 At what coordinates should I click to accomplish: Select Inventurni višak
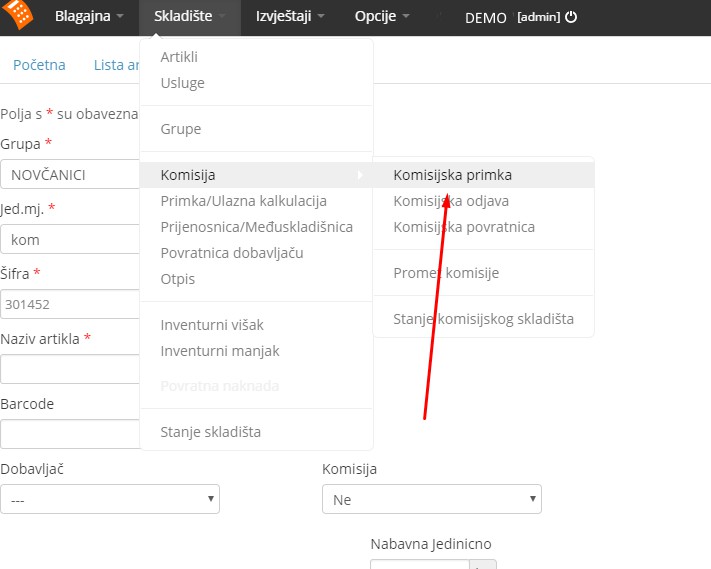click(x=212, y=325)
